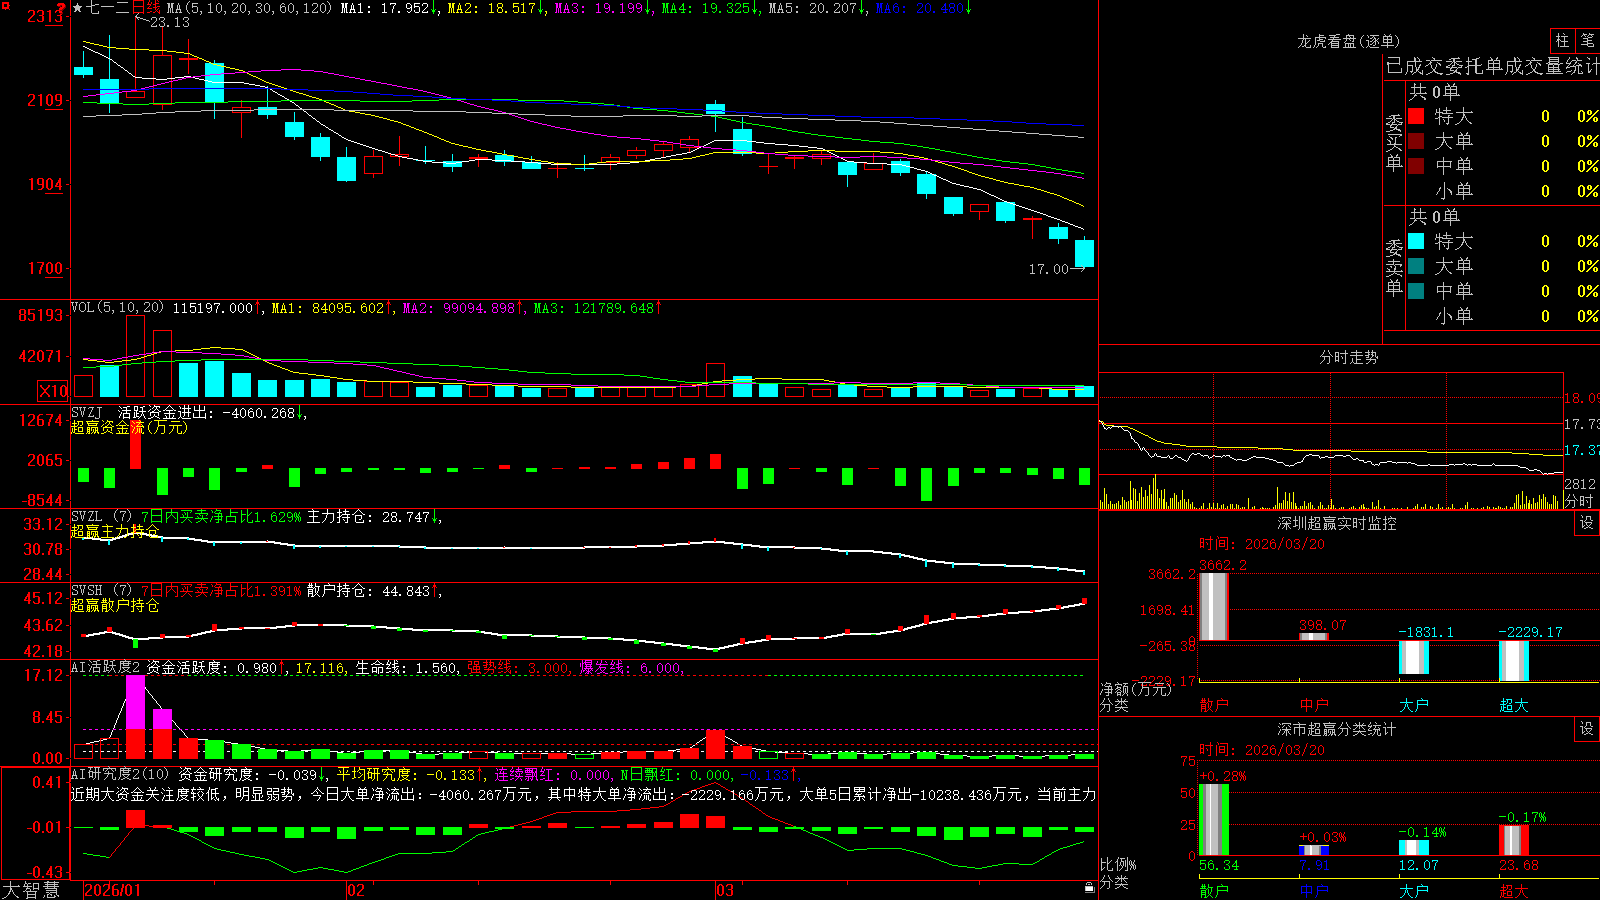Screen dimensions: 1600x900
Task: Click the dark red 大单 buy swatch
Action: 1416,141
